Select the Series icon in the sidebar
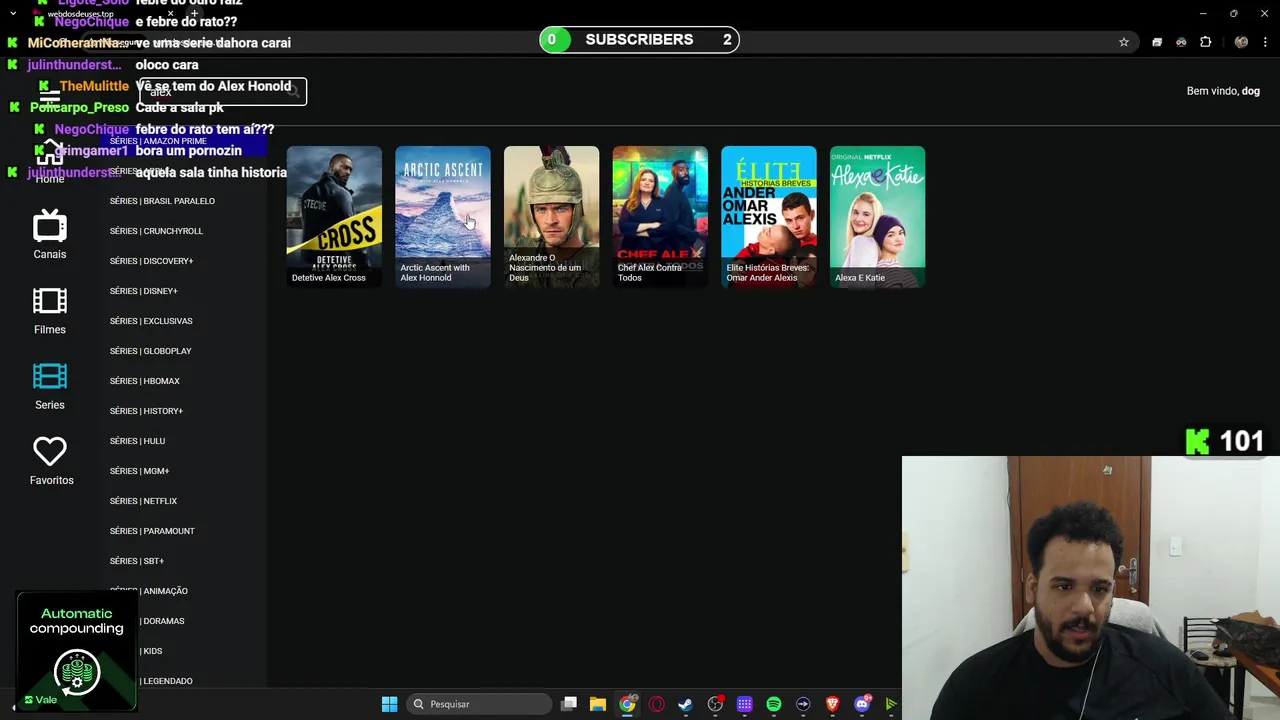The width and height of the screenshot is (1280, 720). tap(50, 376)
